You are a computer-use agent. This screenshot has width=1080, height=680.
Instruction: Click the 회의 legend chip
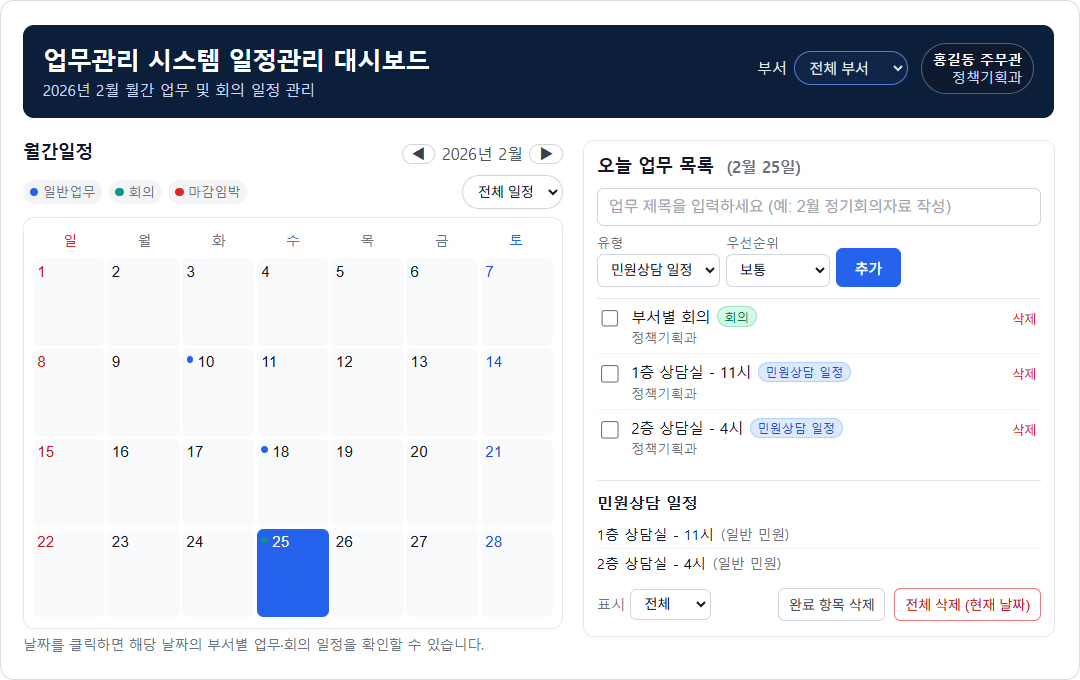click(135, 192)
